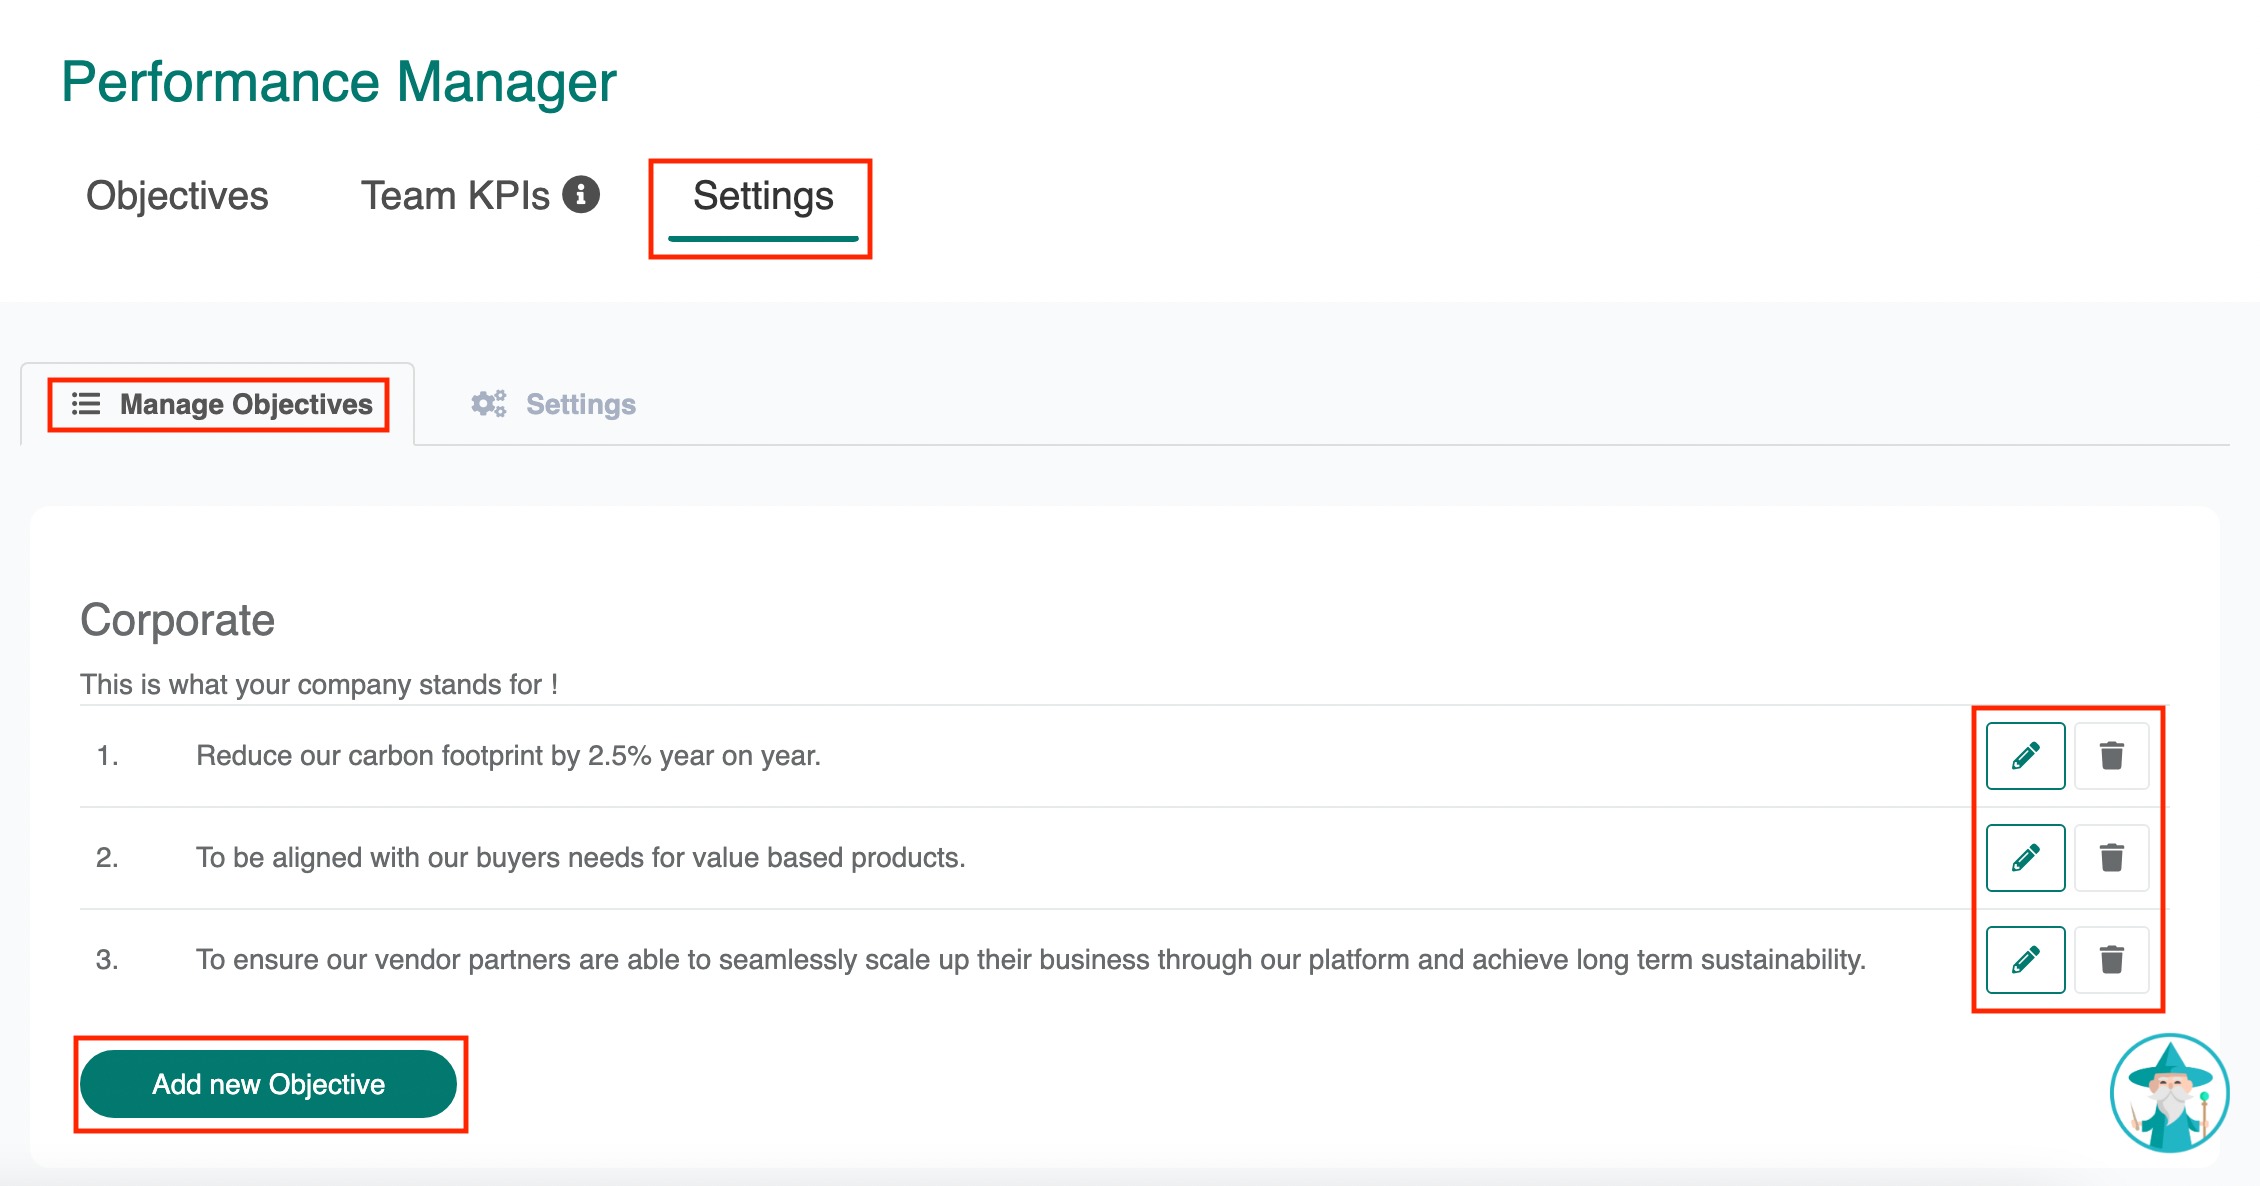Edit the vendor partners objective
Viewport: 2260px width, 1186px height.
[2025, 960]
